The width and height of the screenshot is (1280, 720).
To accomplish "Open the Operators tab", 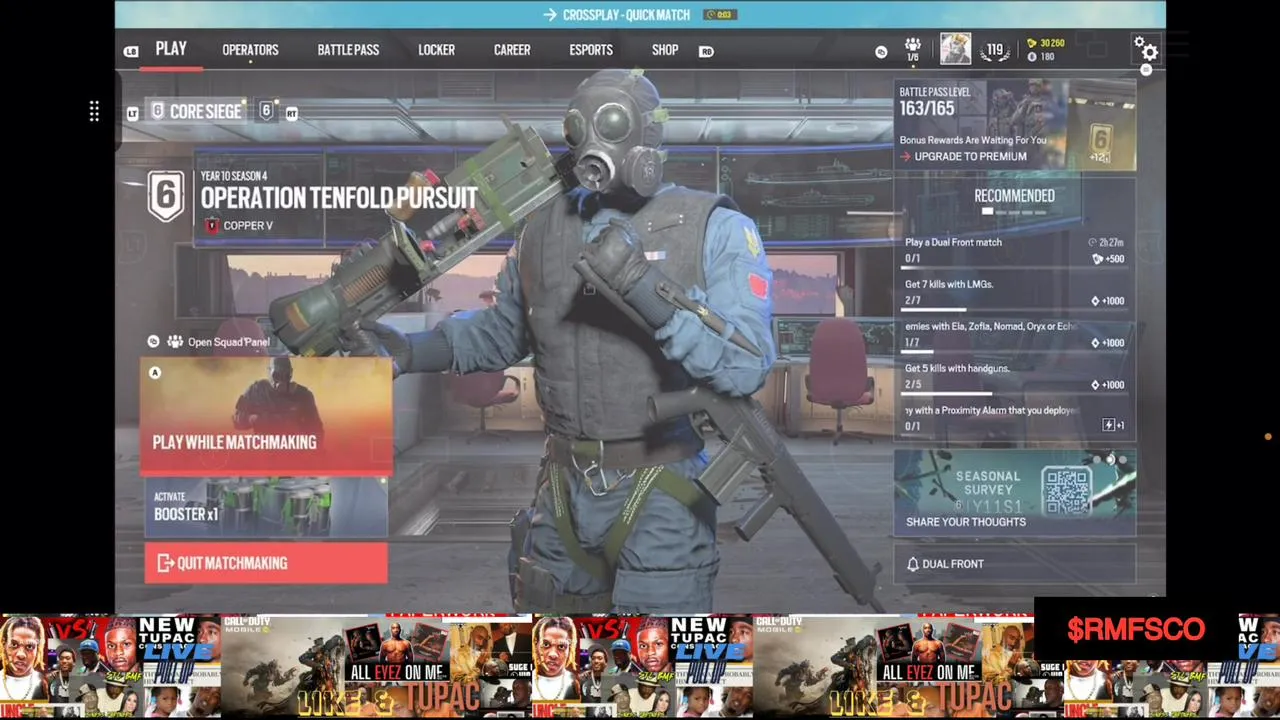I will pyautogui.click(x=250, y=50).
